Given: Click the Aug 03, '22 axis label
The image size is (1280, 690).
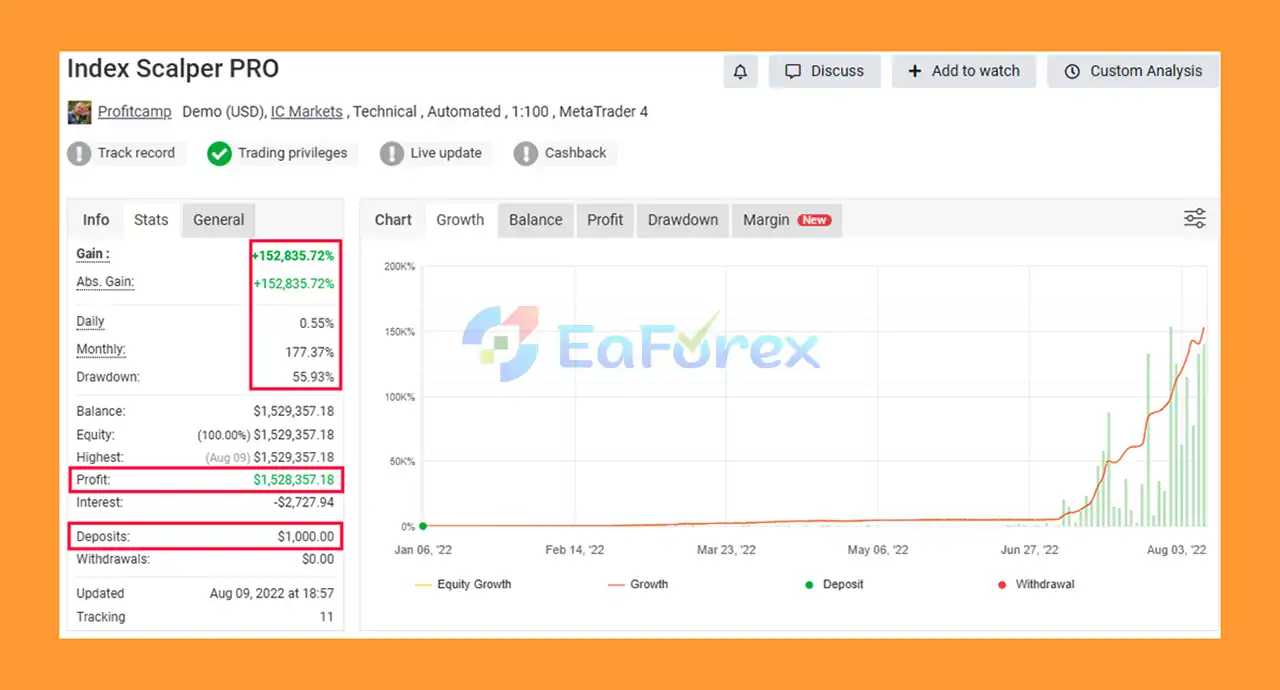Looking at the screenshot, I should click(x=1176, y=550).
